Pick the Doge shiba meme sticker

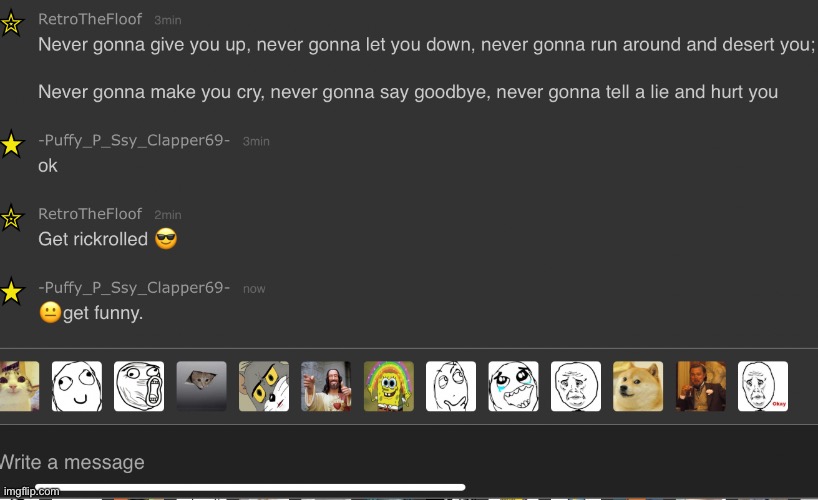[x=638, y=386]
